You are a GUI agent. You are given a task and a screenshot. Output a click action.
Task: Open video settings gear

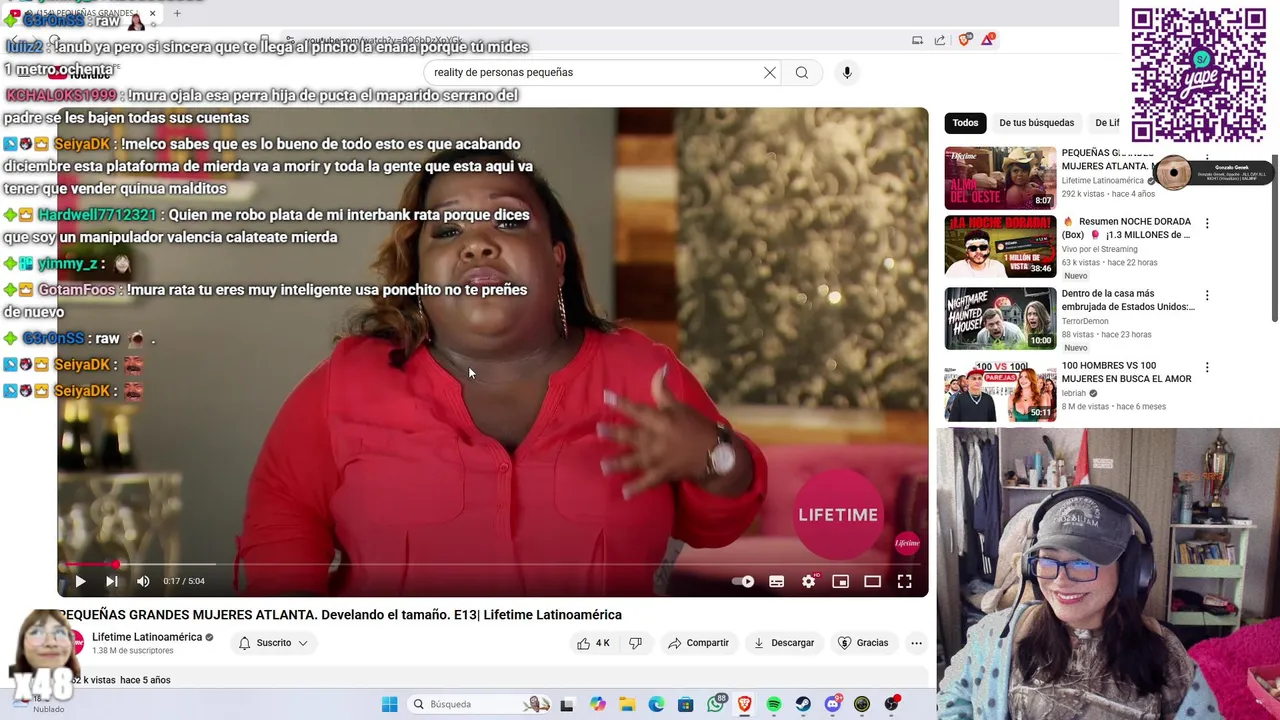[809, 581]
